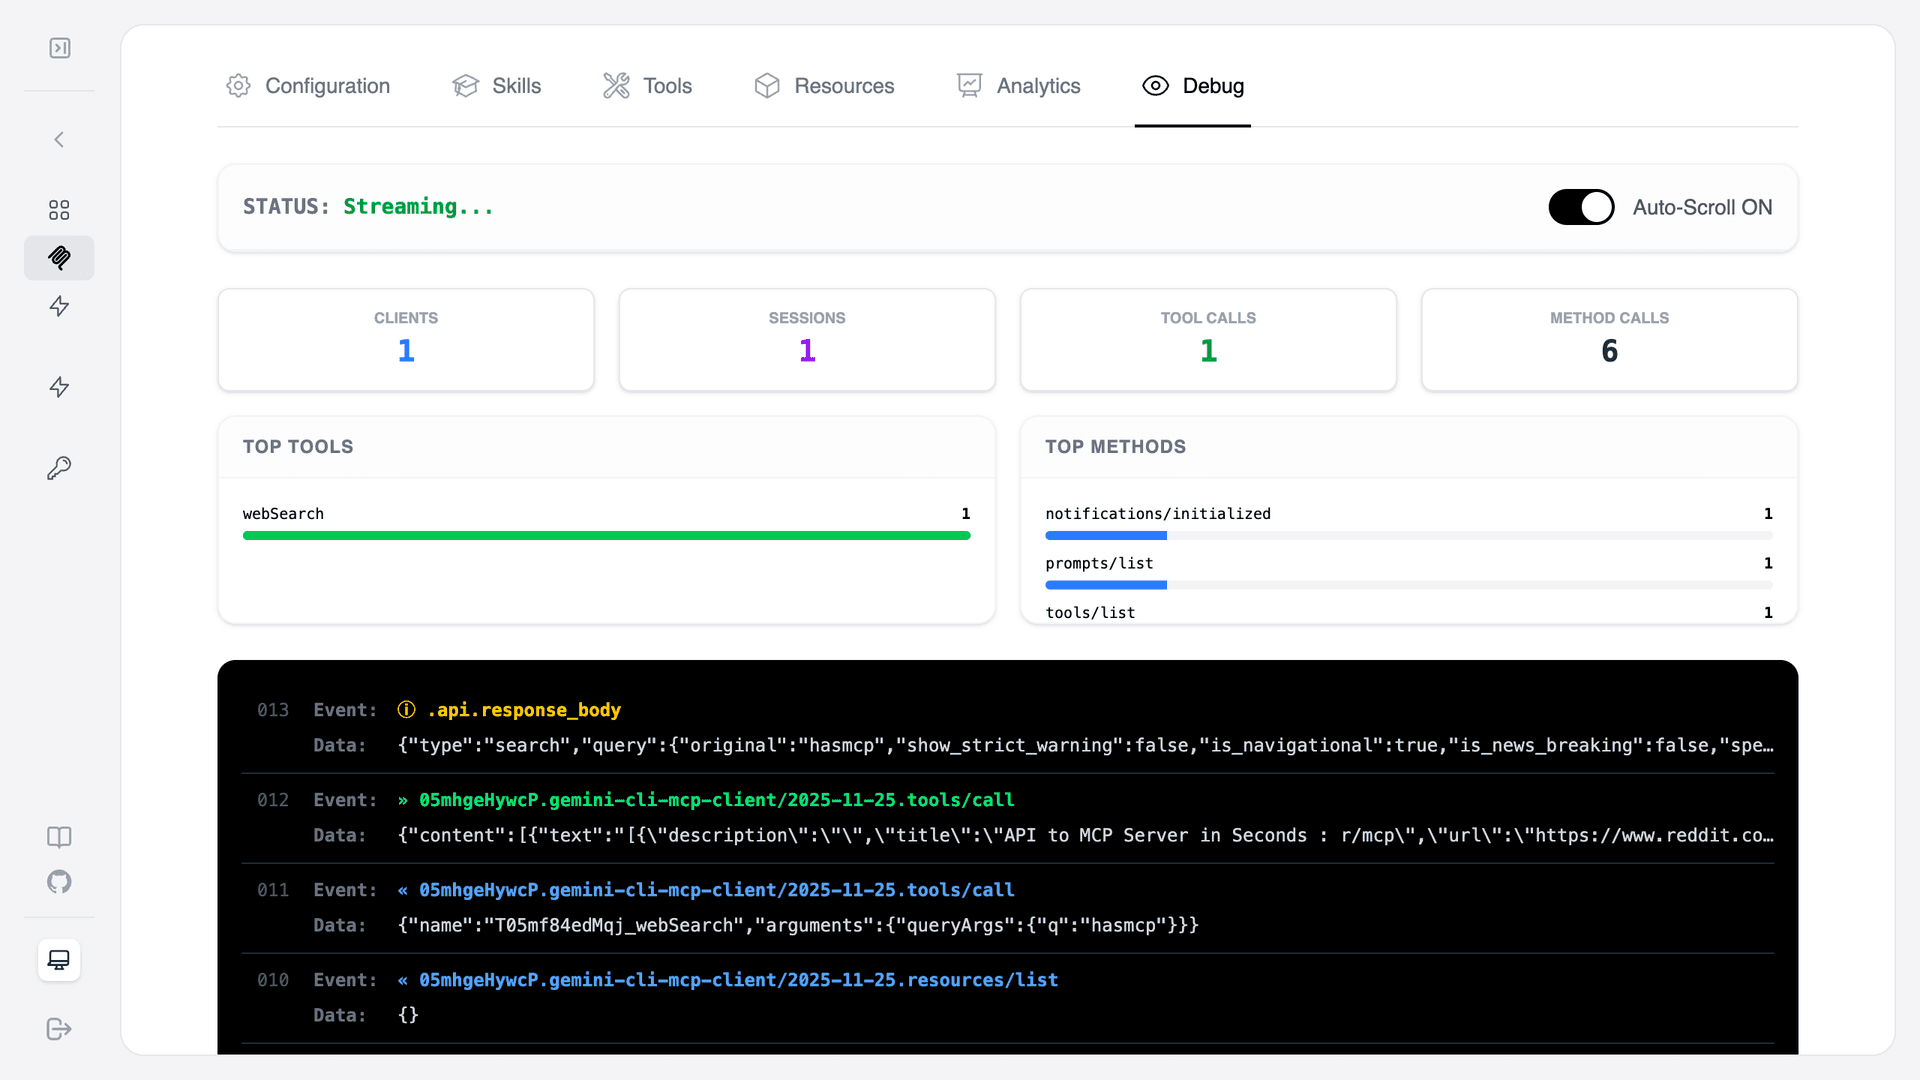This screenshot has height=1080, width=1920.
Task: Open the dashboard grid icon
Action: coord(59,210)
